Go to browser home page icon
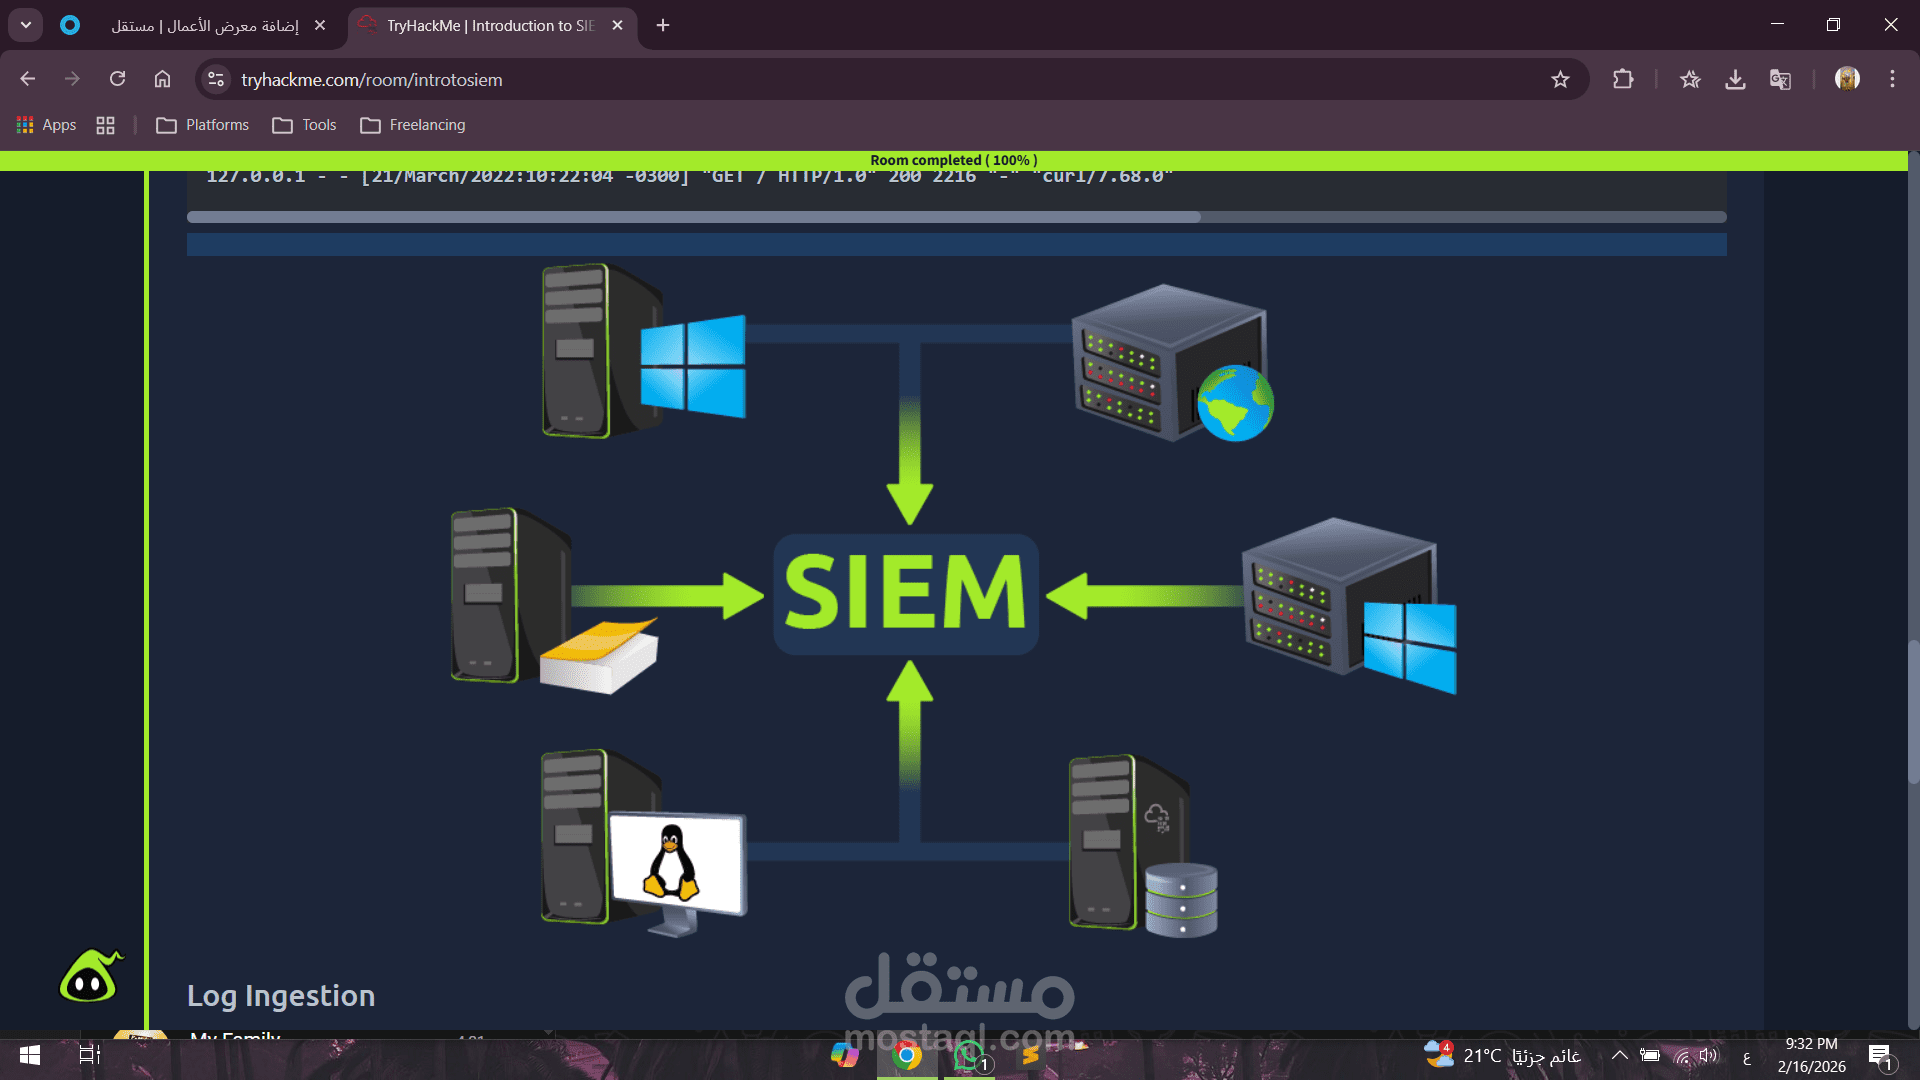1920x1080 pixels. (162, 79)
